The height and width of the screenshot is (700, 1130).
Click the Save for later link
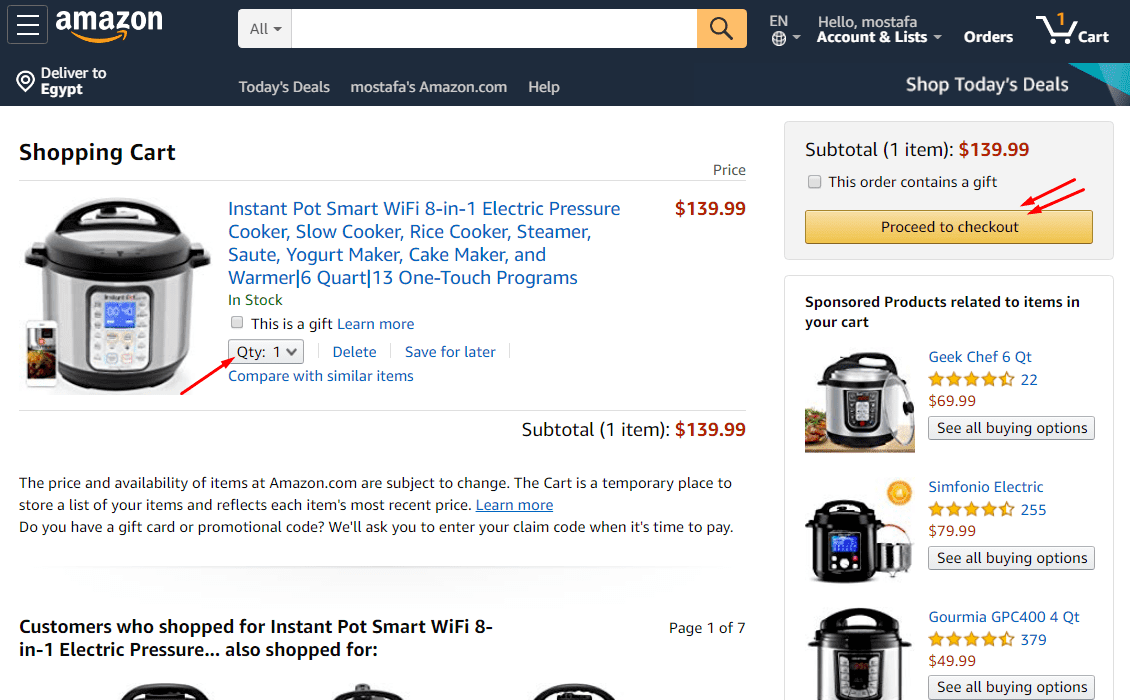pyautogui.click(x=450, y=352)
